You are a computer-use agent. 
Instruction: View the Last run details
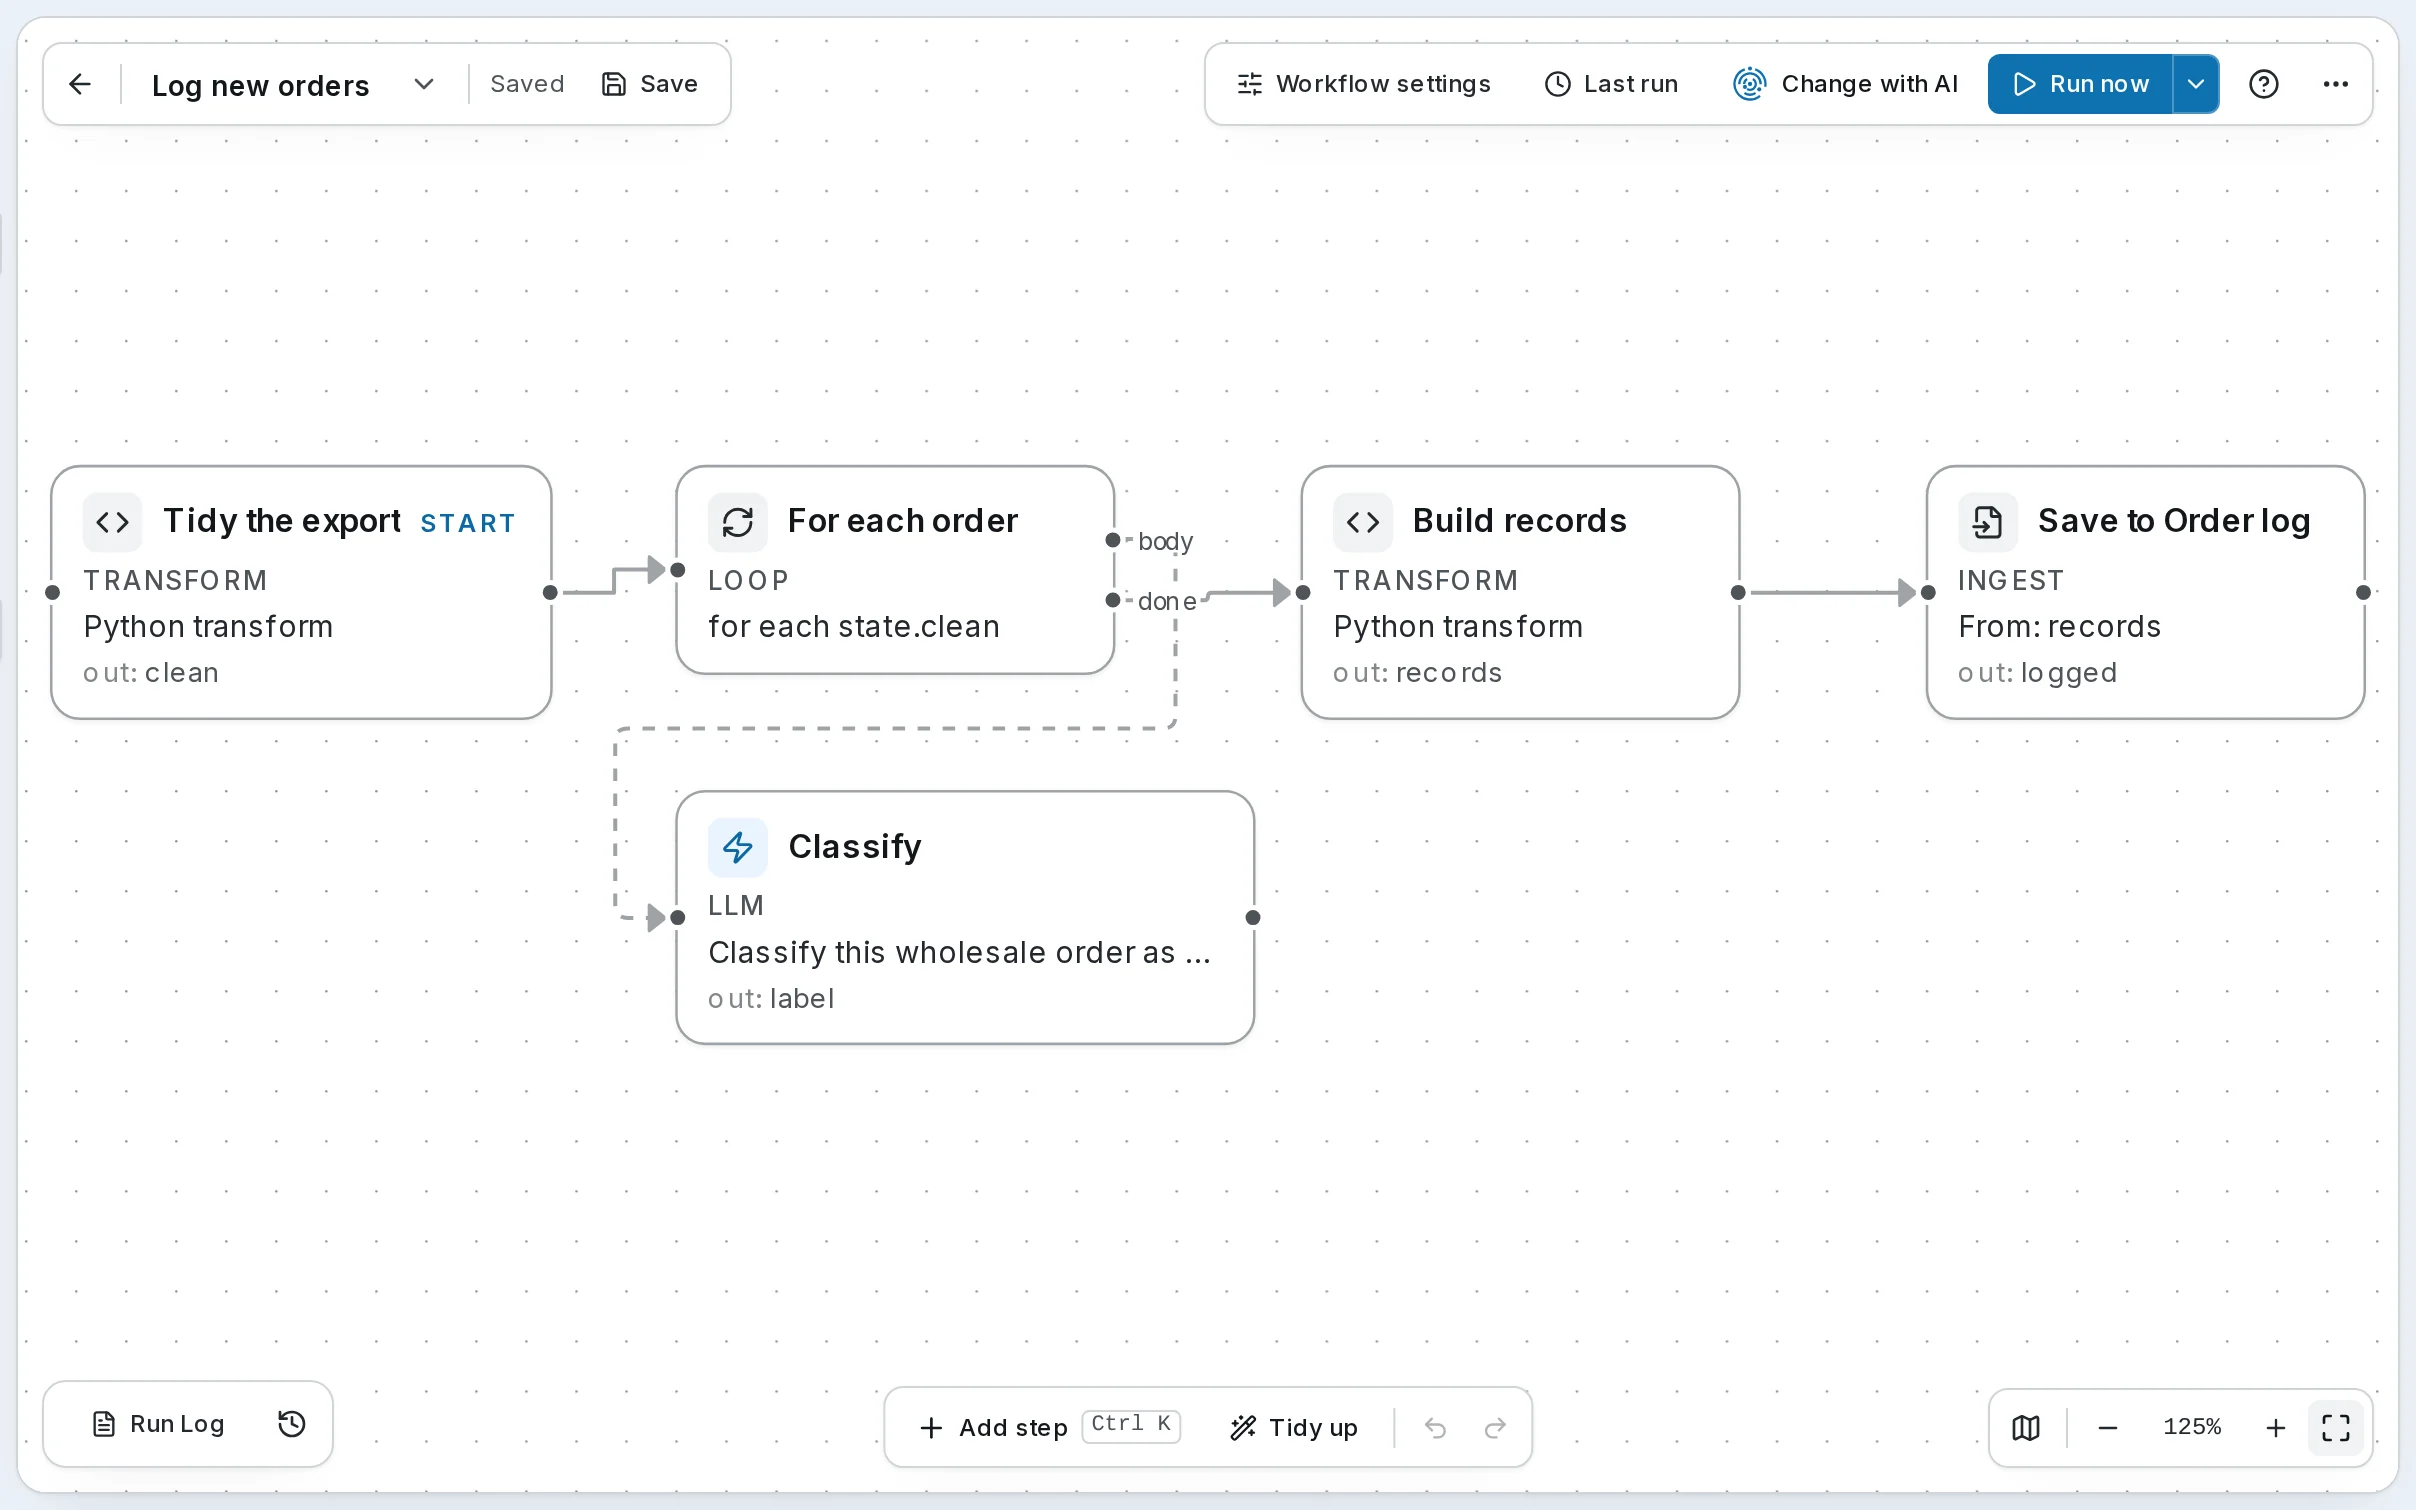pos(1611,84)
